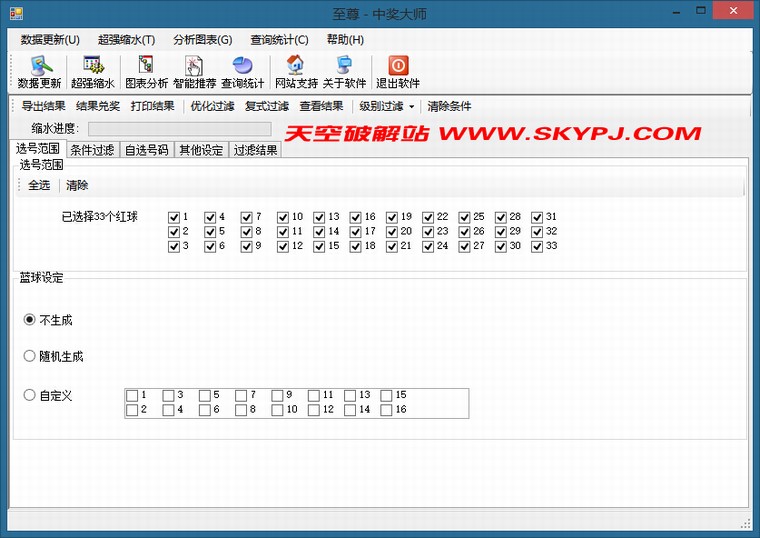The width and height of the screenshot is (760, 538).
Task: Open the 分析图表(G) menu
Action: point(202,40)
